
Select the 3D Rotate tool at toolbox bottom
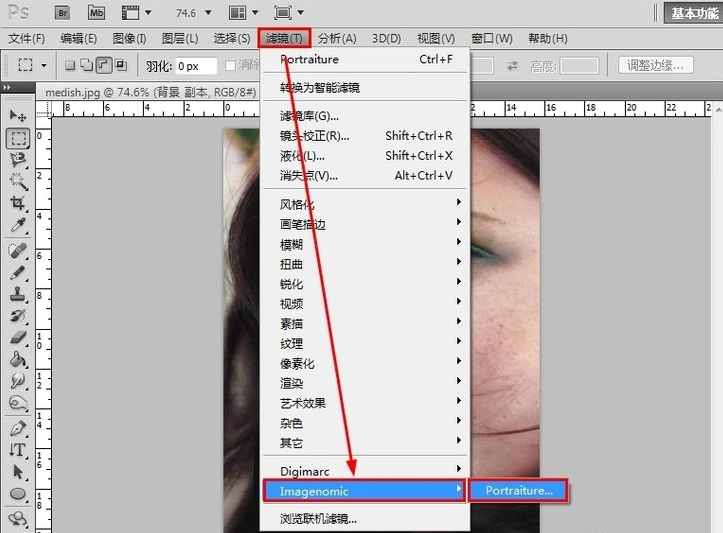(x=18, y=519)
